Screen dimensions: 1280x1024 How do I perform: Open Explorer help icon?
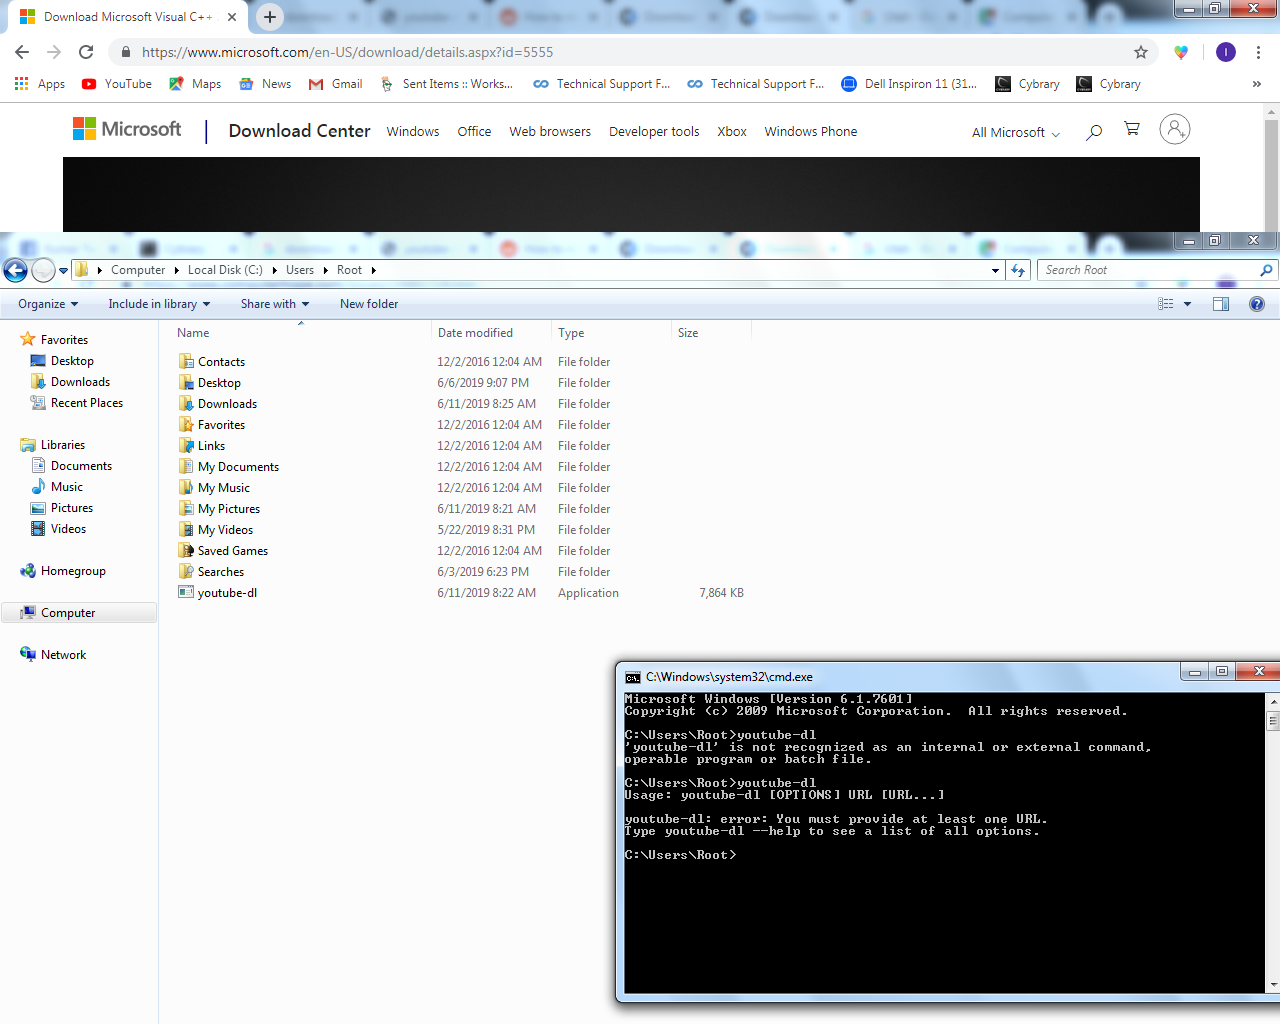point(1257,304)
